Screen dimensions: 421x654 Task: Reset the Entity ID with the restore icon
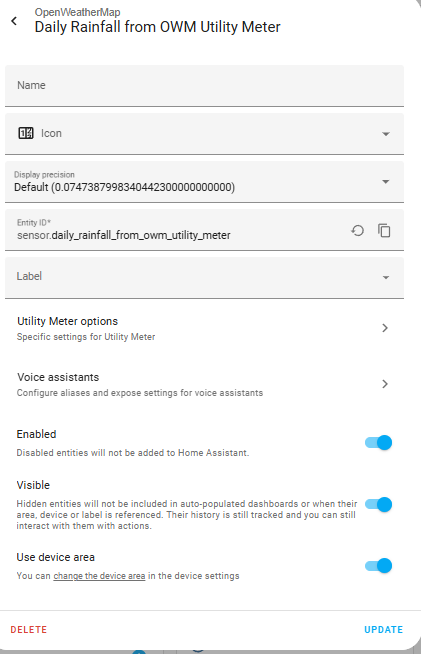pos(357,231)
